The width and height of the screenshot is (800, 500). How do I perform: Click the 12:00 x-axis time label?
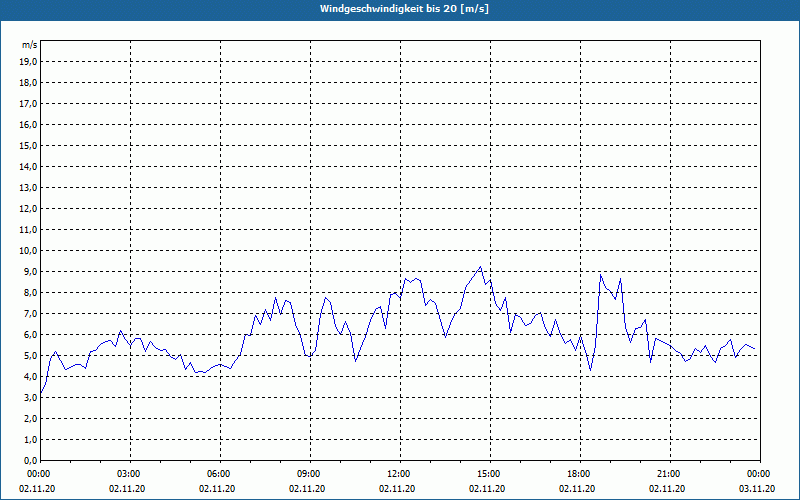(x=401, y=474)
